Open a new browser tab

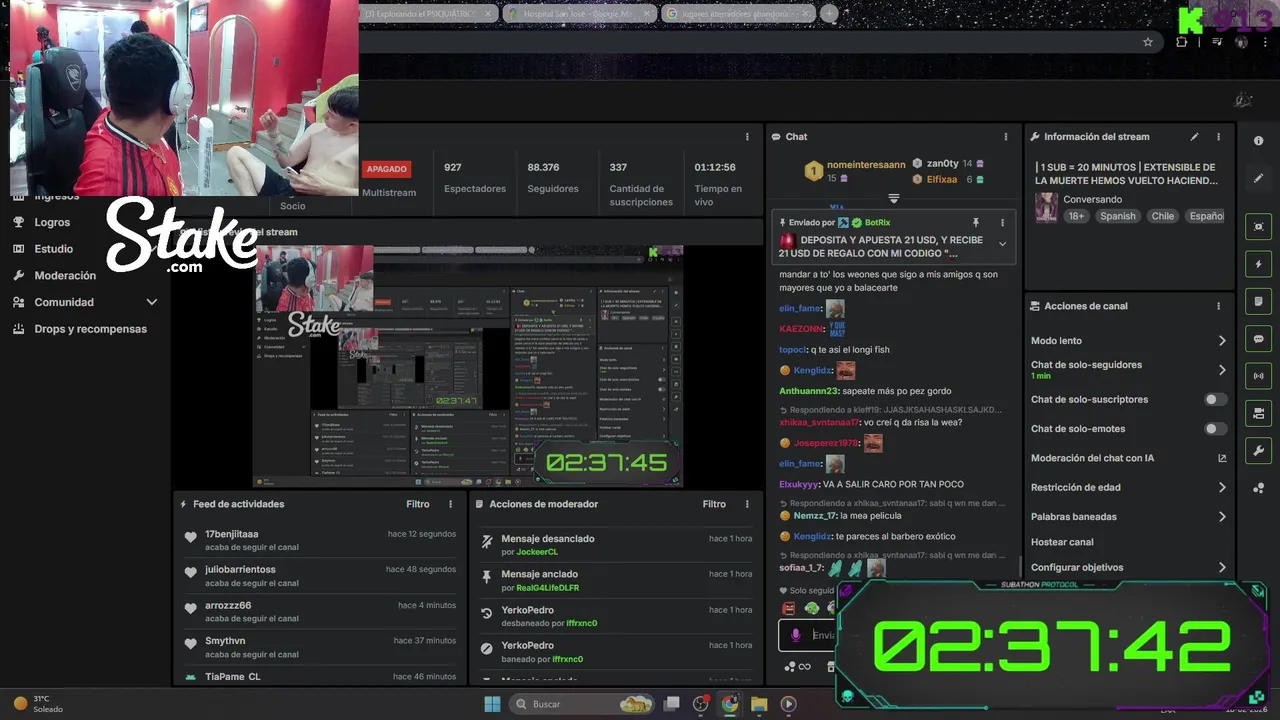tap(829, 14)
